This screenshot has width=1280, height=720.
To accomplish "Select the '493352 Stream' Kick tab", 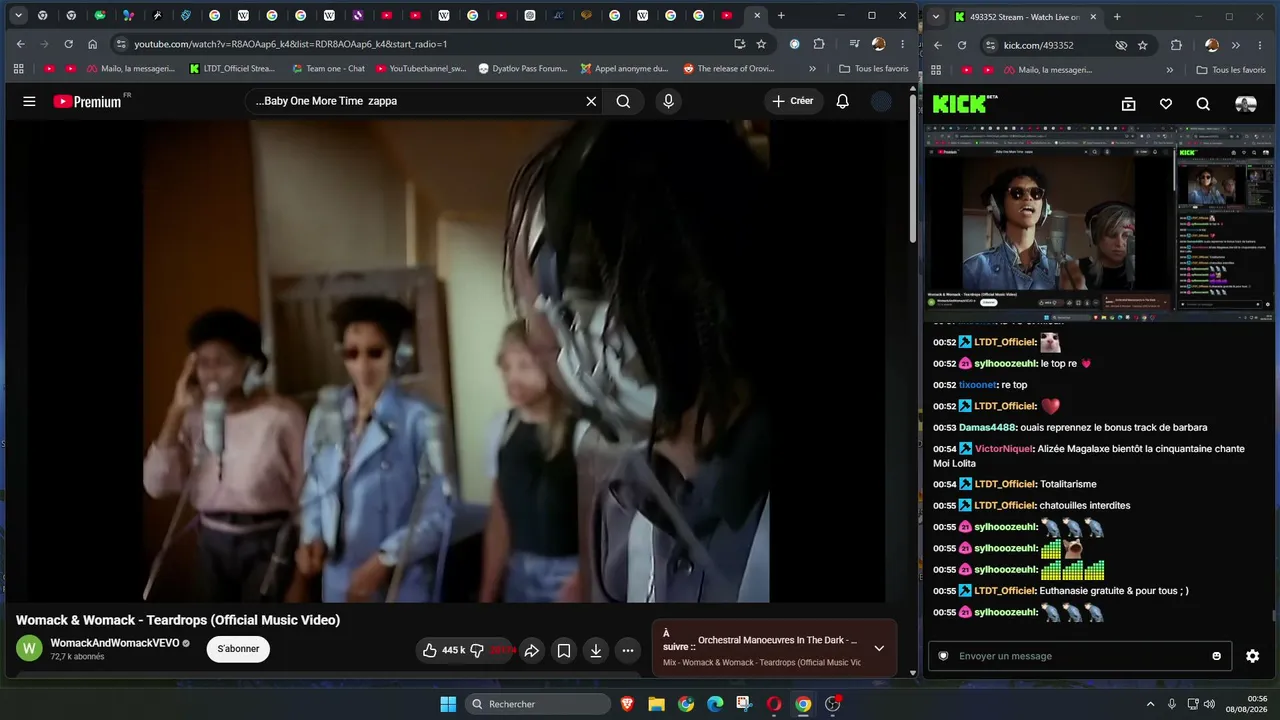I will click(x=1025, y=17).
